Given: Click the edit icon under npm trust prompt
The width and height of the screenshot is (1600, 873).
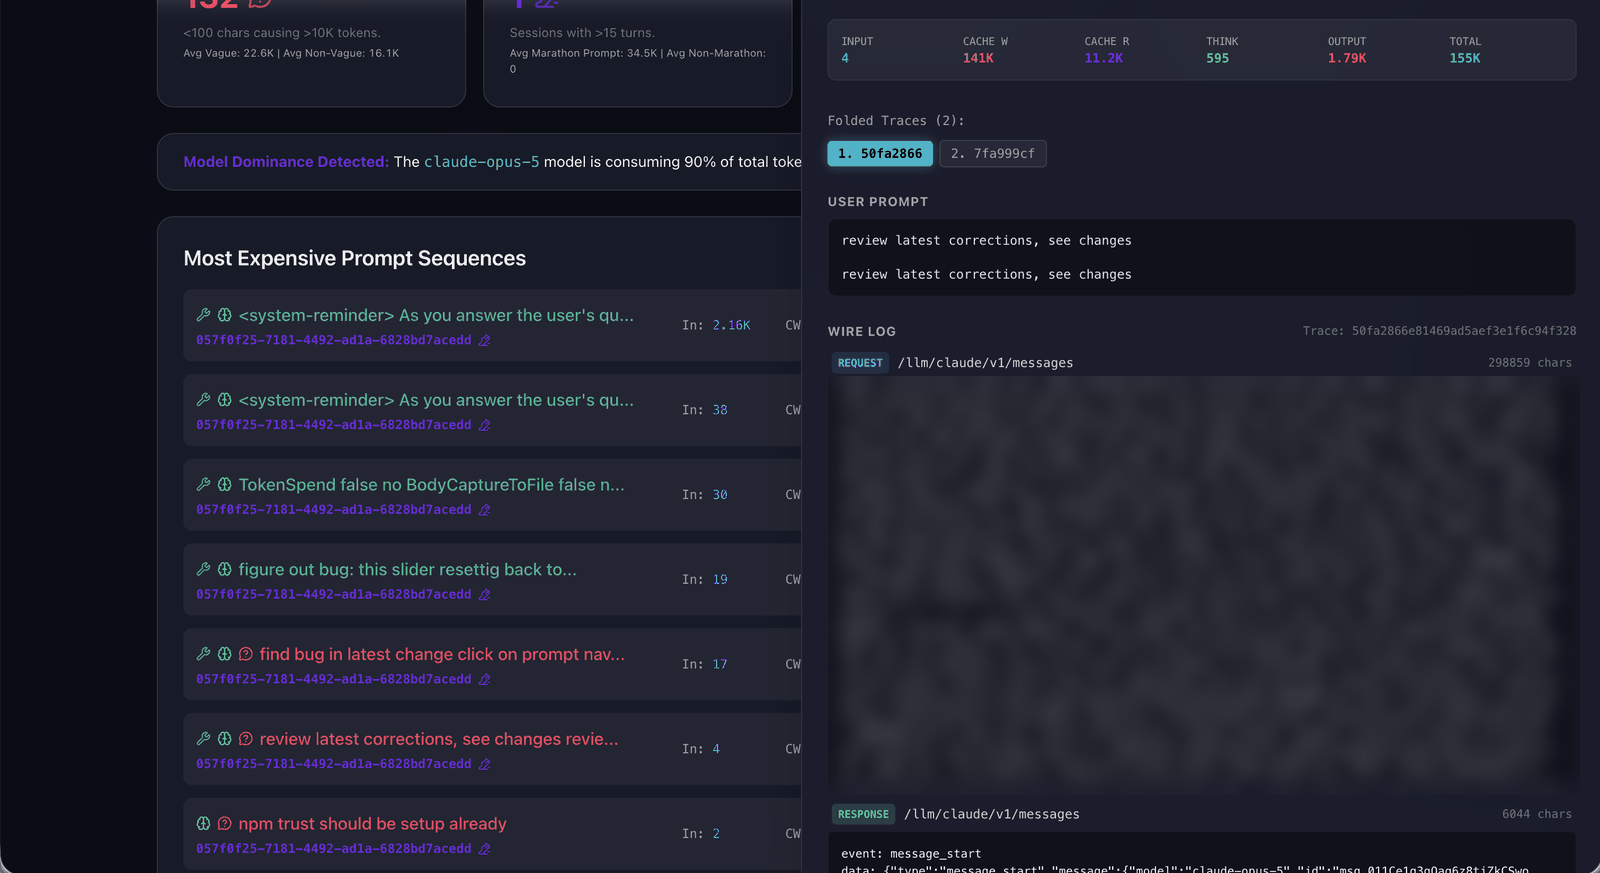Looking at the screenshot, I should pos(484,849).
